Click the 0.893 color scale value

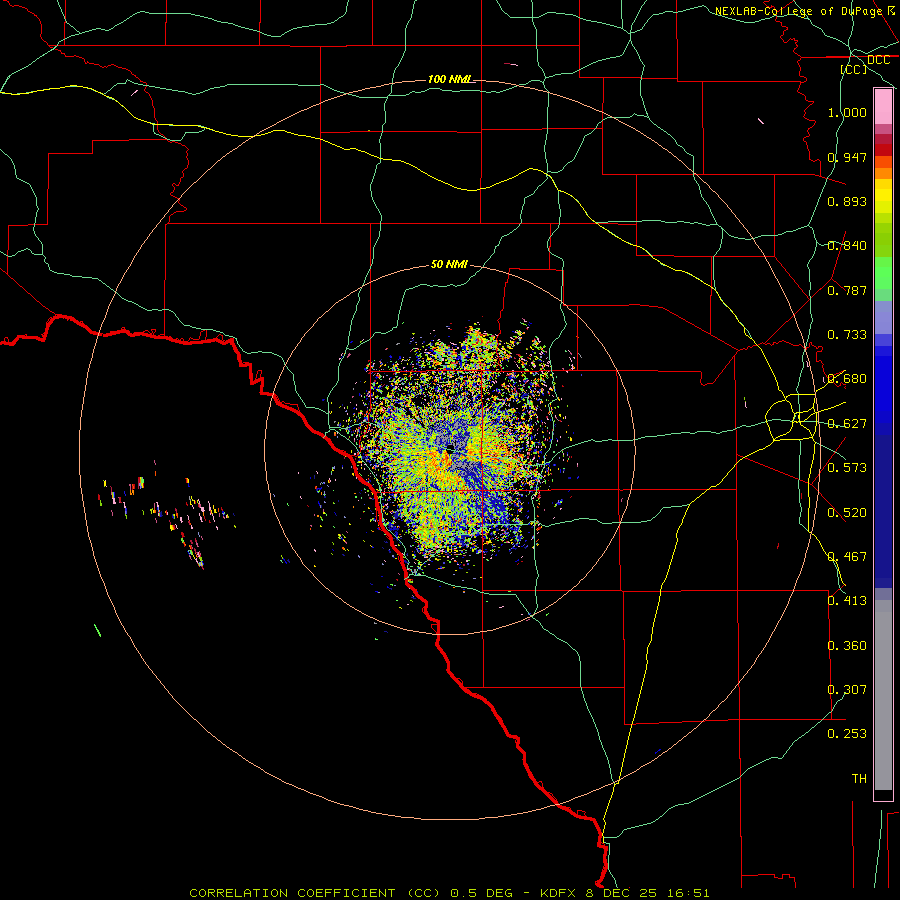[847, 201]
